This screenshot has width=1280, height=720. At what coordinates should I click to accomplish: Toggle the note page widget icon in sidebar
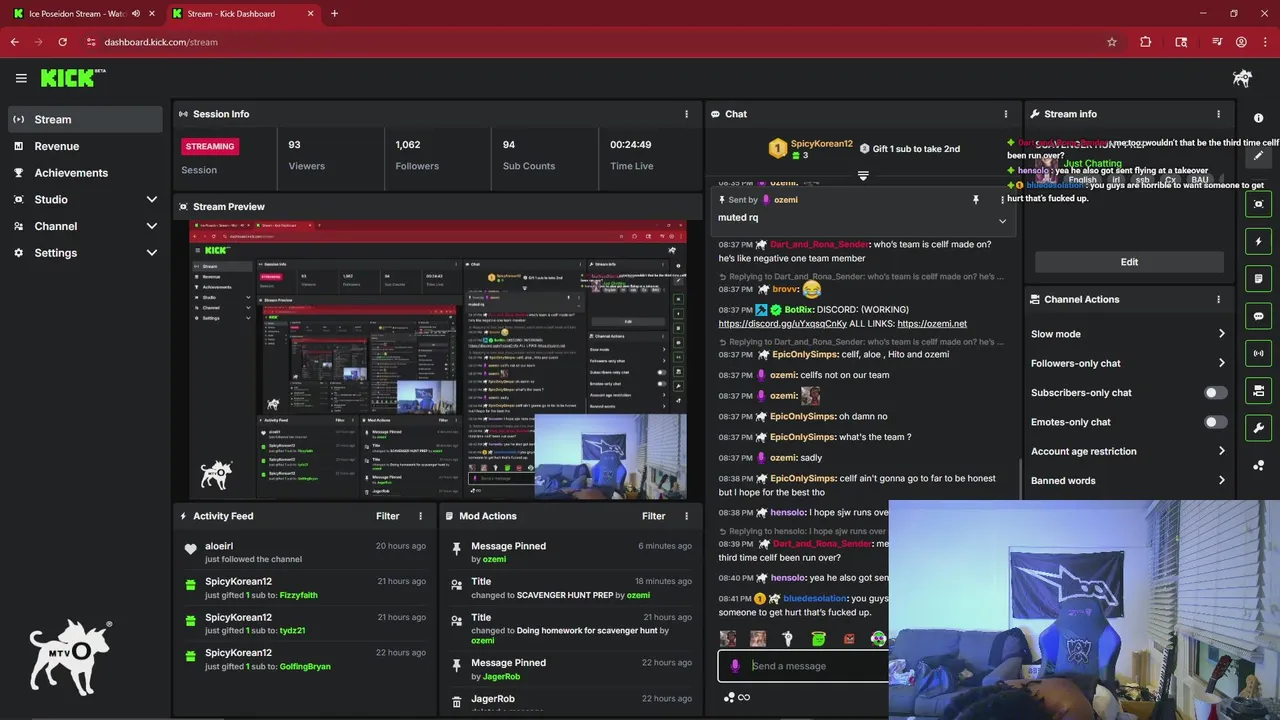tap(1258, 279)
